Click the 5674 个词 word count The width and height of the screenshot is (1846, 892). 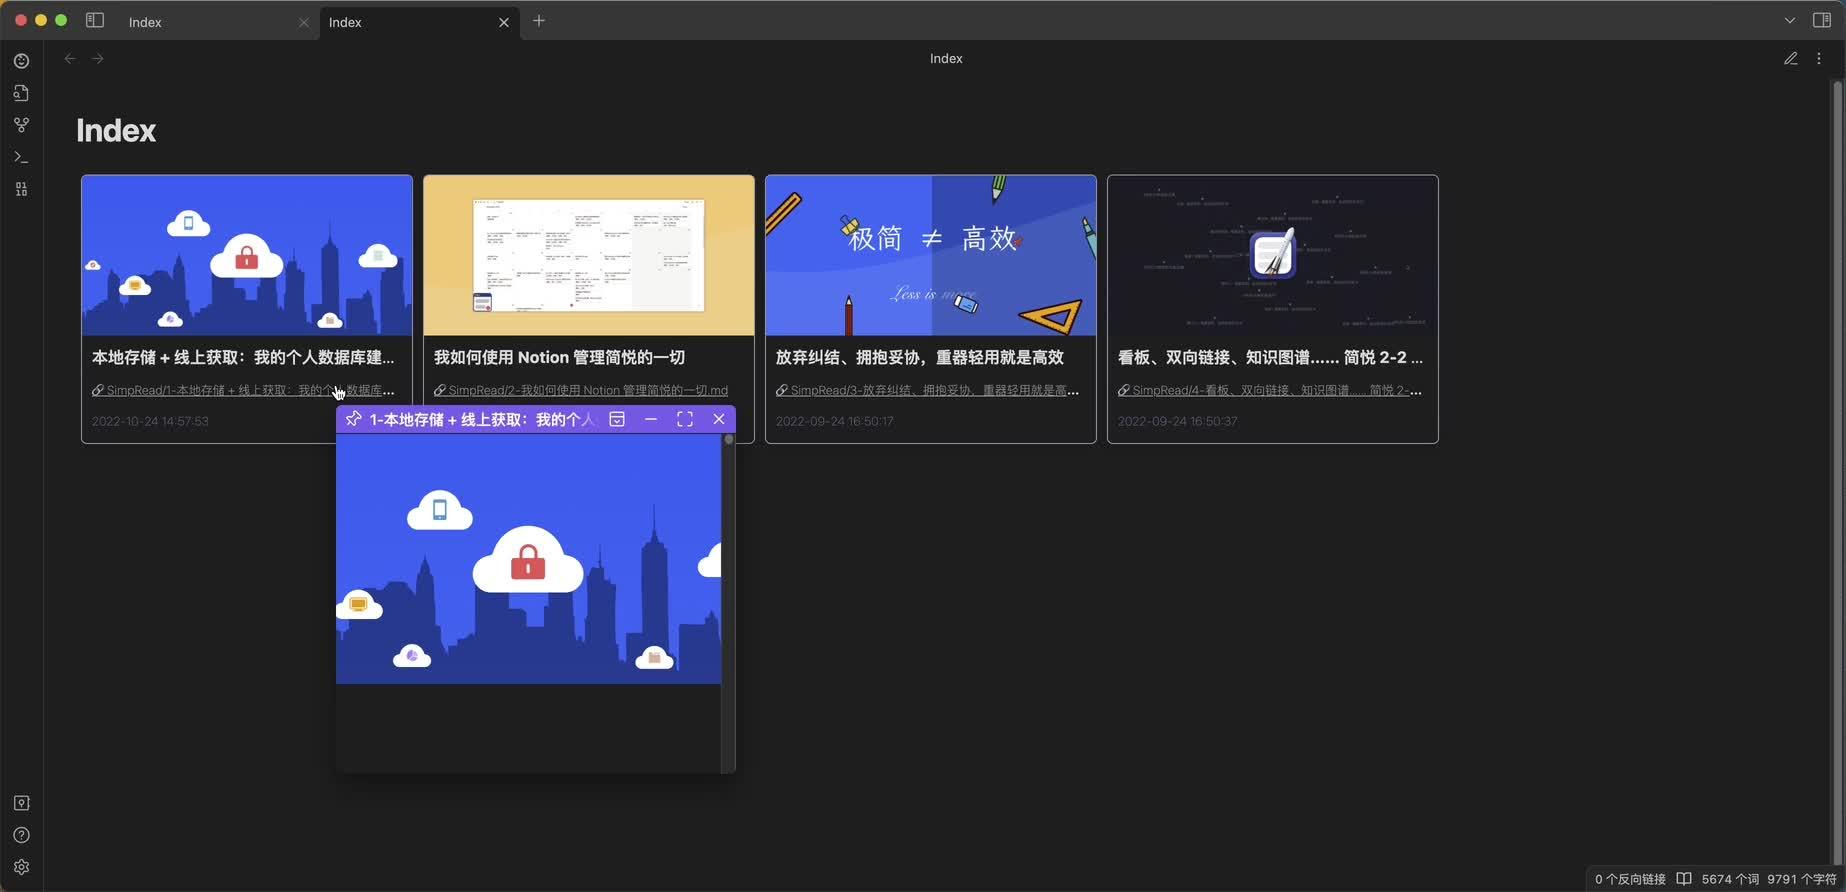pos(1730,879)
